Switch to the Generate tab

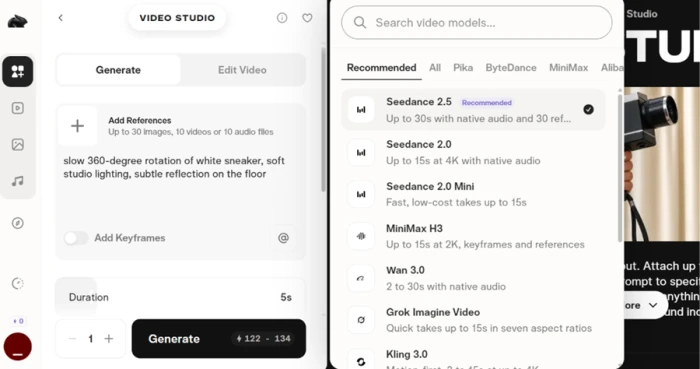tap(118, 70)
